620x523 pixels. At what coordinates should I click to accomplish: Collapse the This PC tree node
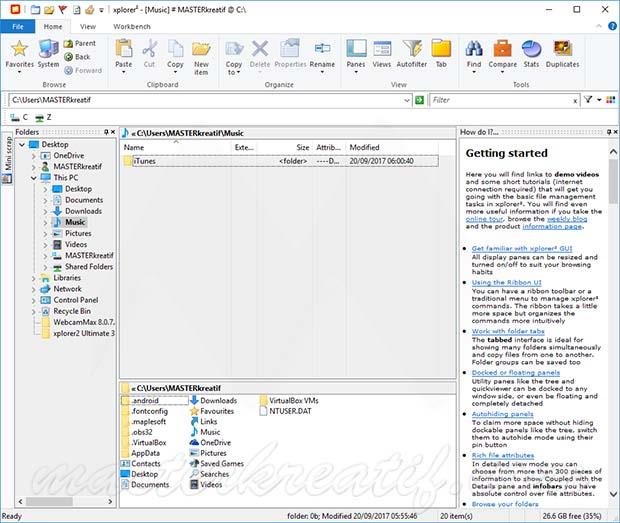[x=34, y=178]
